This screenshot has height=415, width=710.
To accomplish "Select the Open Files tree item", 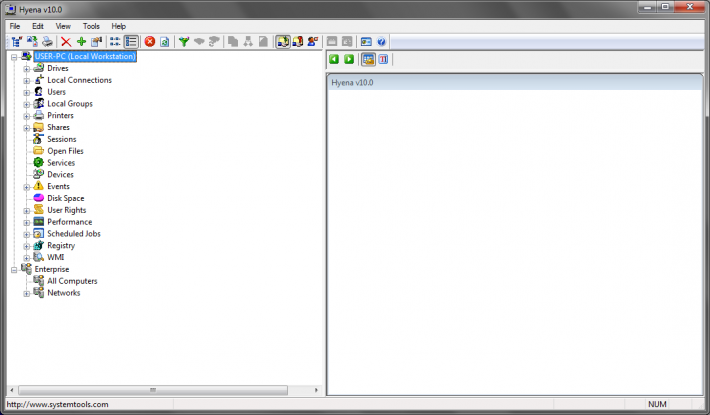I will [x=65, y=151].
